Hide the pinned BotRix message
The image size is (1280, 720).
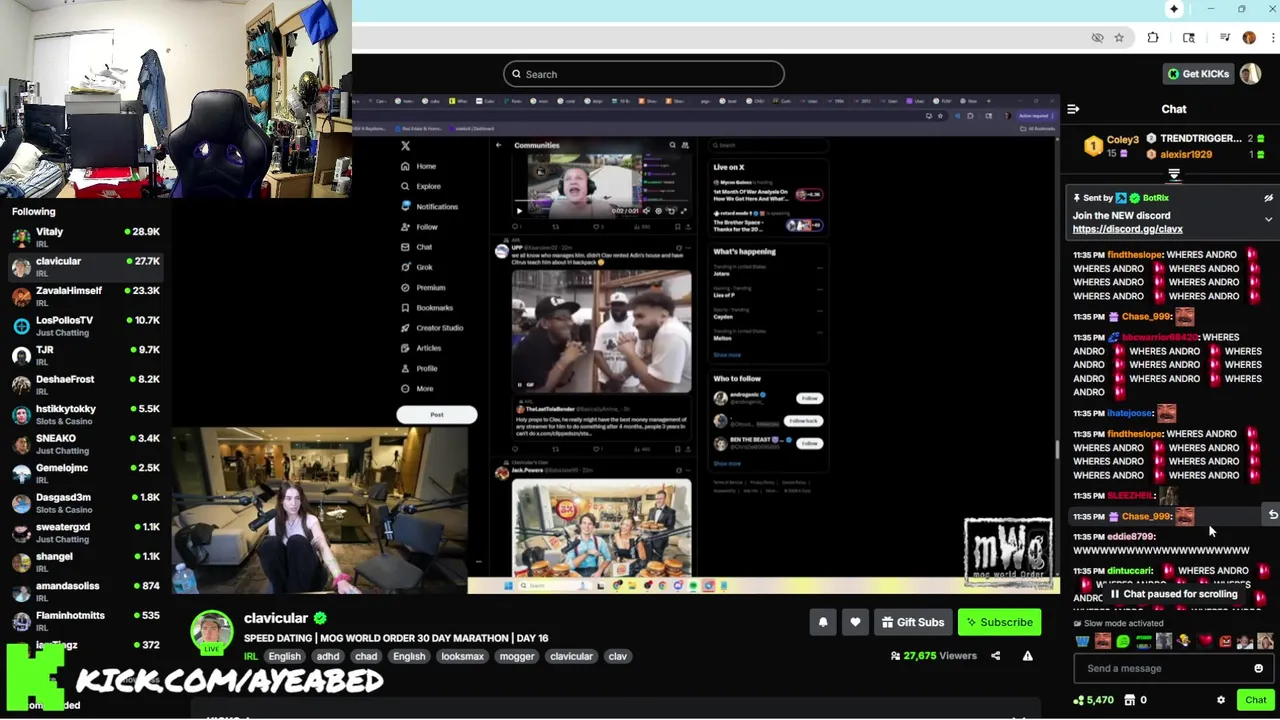point(1268,198)
